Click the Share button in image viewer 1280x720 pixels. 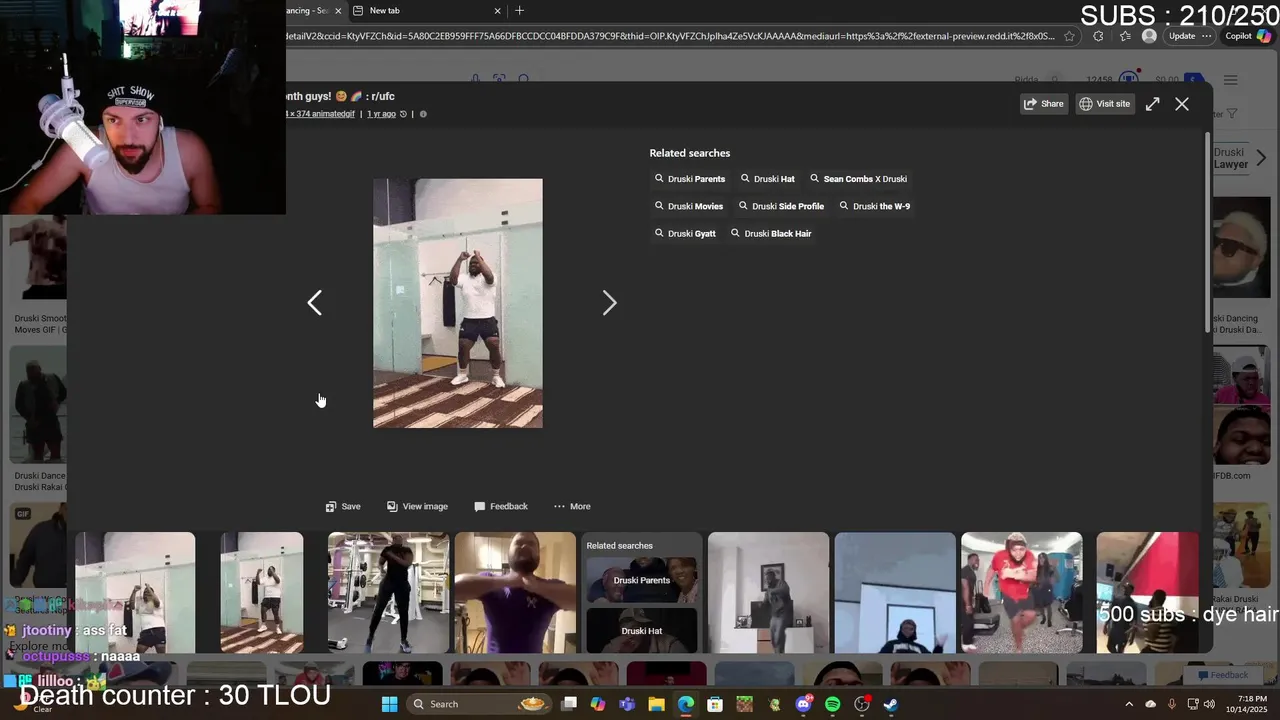coord(1043,104)
